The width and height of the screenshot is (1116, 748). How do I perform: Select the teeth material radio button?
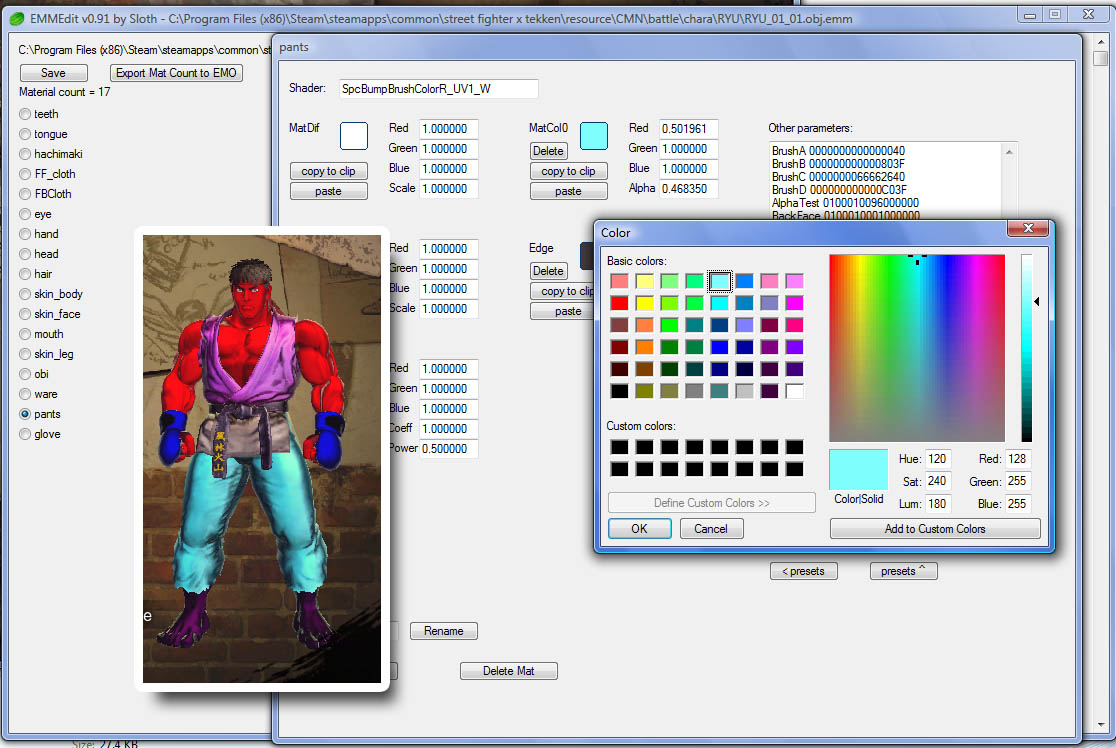click(26, 114)
